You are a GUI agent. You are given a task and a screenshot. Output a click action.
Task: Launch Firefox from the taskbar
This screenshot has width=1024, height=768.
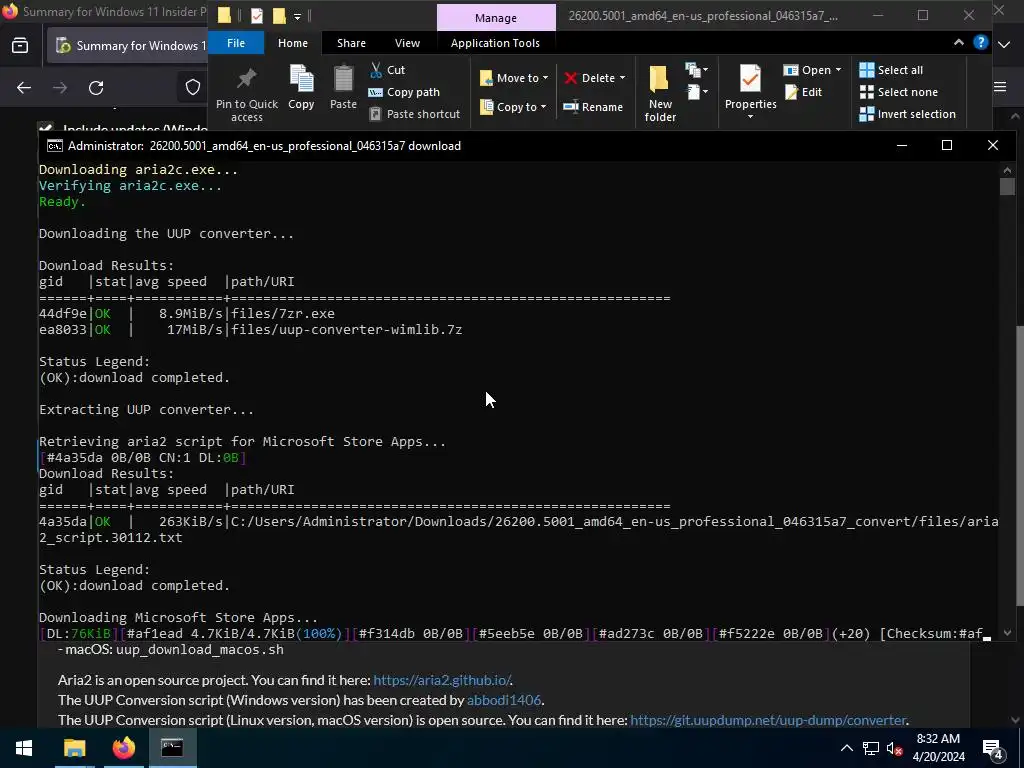coord(123,748)
